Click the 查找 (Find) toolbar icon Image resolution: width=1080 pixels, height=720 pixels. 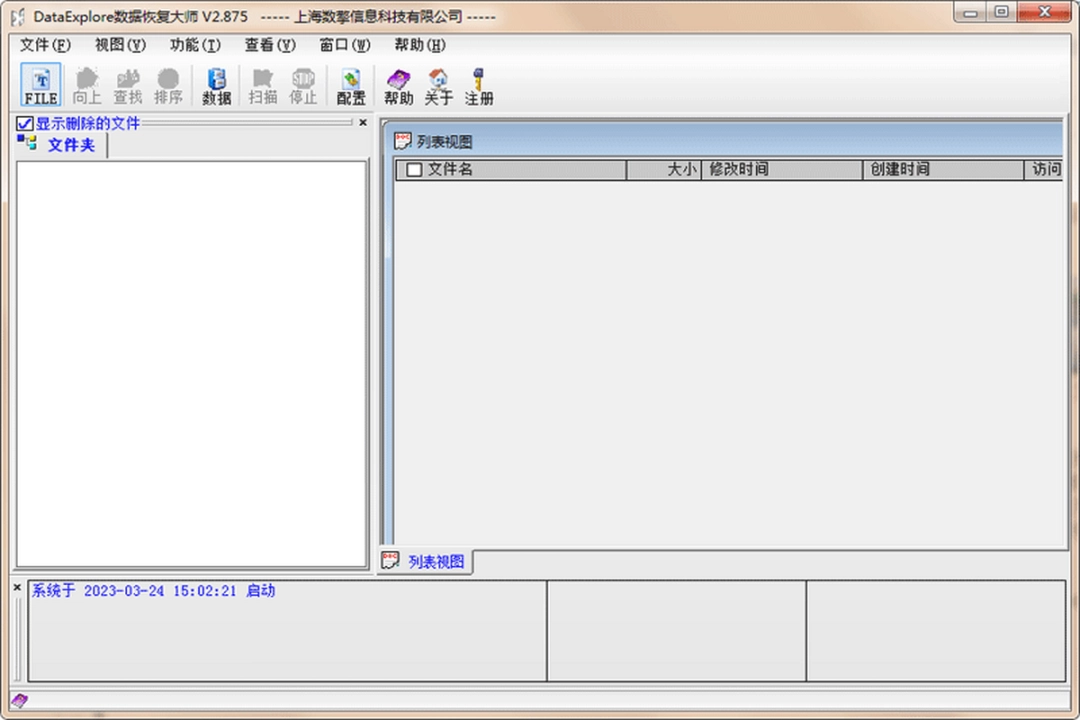128,86
